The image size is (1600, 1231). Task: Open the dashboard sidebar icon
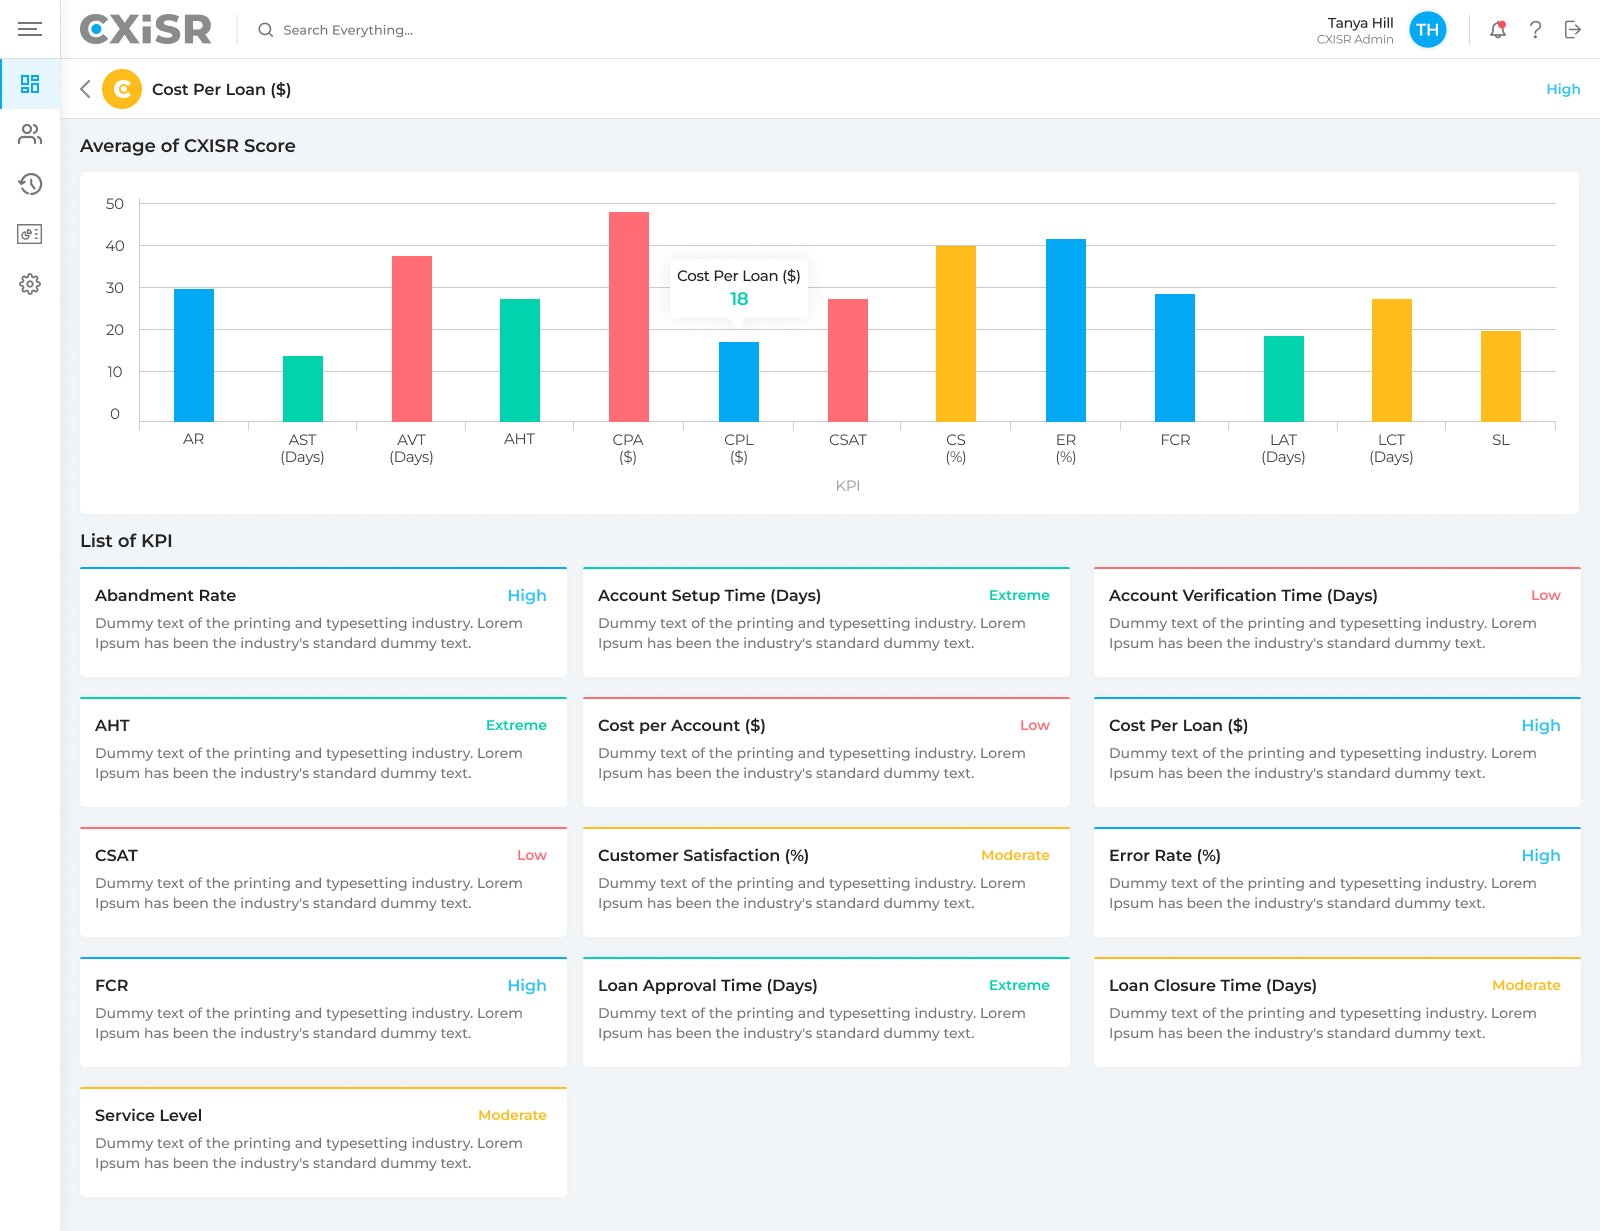[30, 84]
